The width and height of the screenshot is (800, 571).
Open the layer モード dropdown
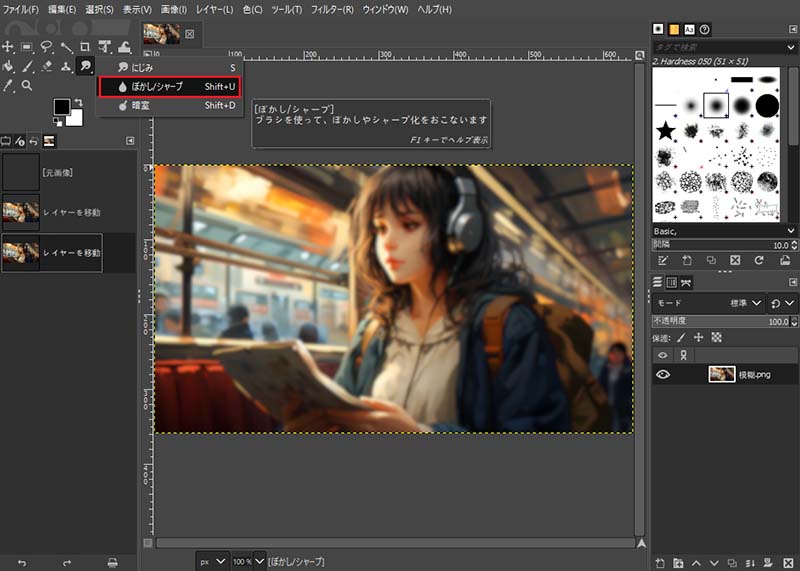coord(708,303)
